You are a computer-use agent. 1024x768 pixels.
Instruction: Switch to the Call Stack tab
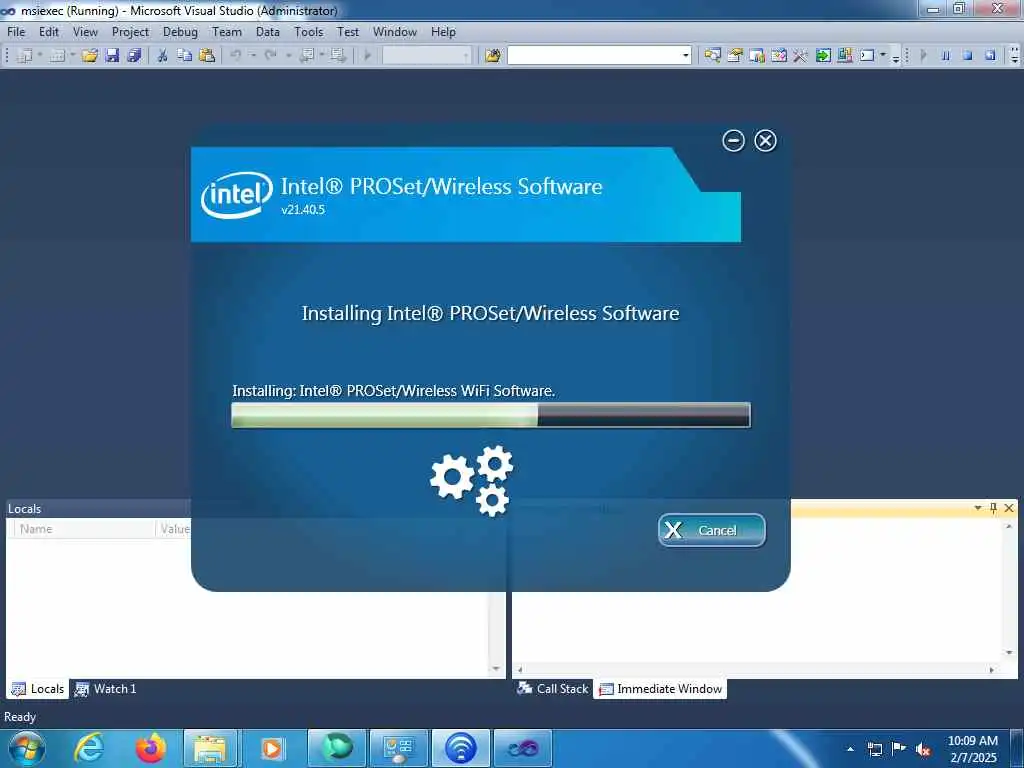[x=552, y=689]
